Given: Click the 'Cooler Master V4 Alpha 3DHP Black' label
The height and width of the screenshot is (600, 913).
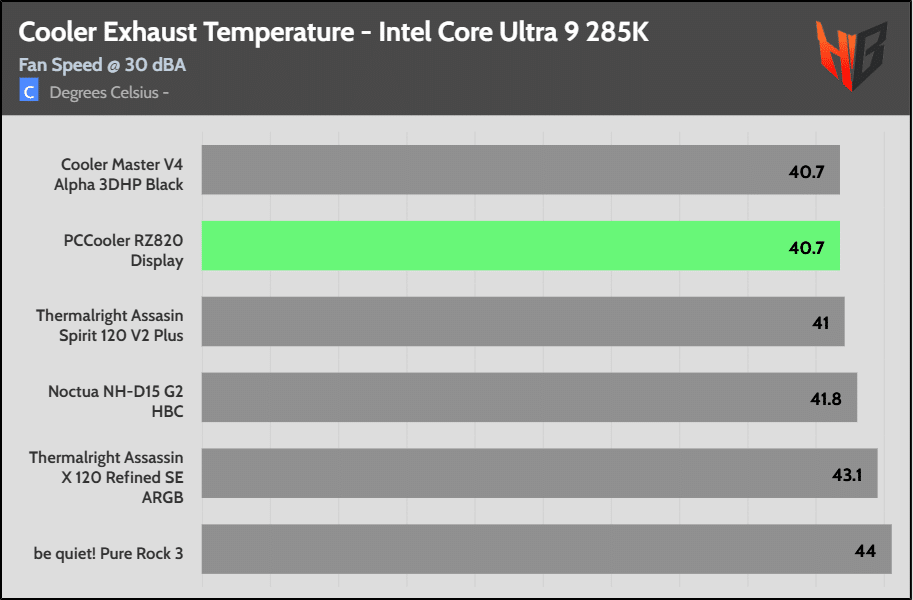Looking at the screenshot, I should tap(122, 174).
